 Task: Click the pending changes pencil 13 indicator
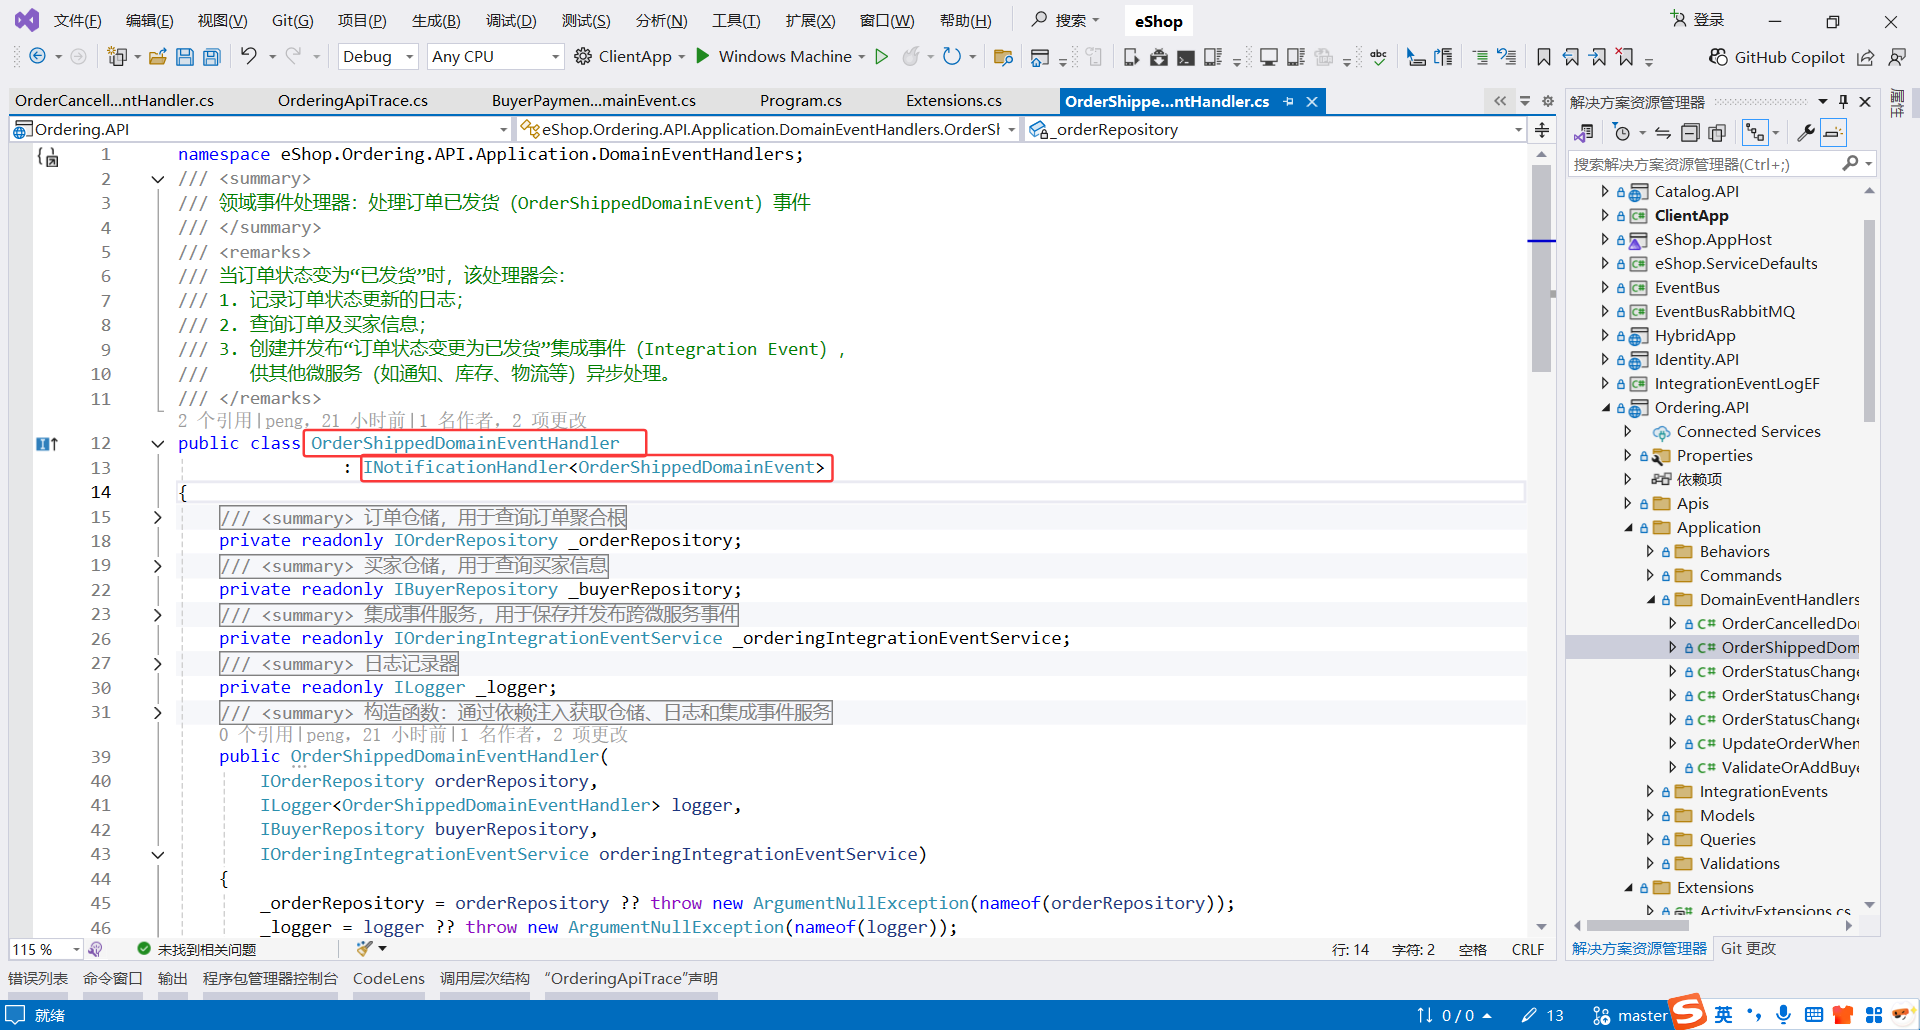(1543, 1016)
